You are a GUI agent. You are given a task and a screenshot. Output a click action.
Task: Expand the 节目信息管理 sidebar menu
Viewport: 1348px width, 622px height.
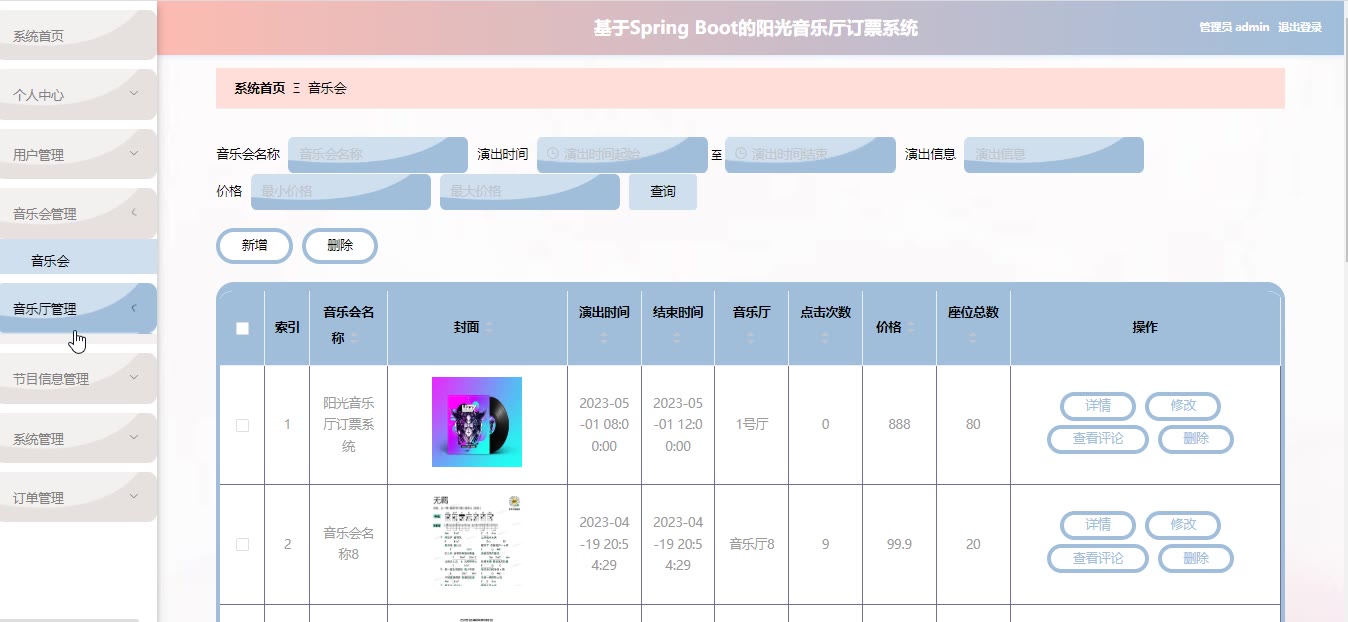click(x=78, y=379)
